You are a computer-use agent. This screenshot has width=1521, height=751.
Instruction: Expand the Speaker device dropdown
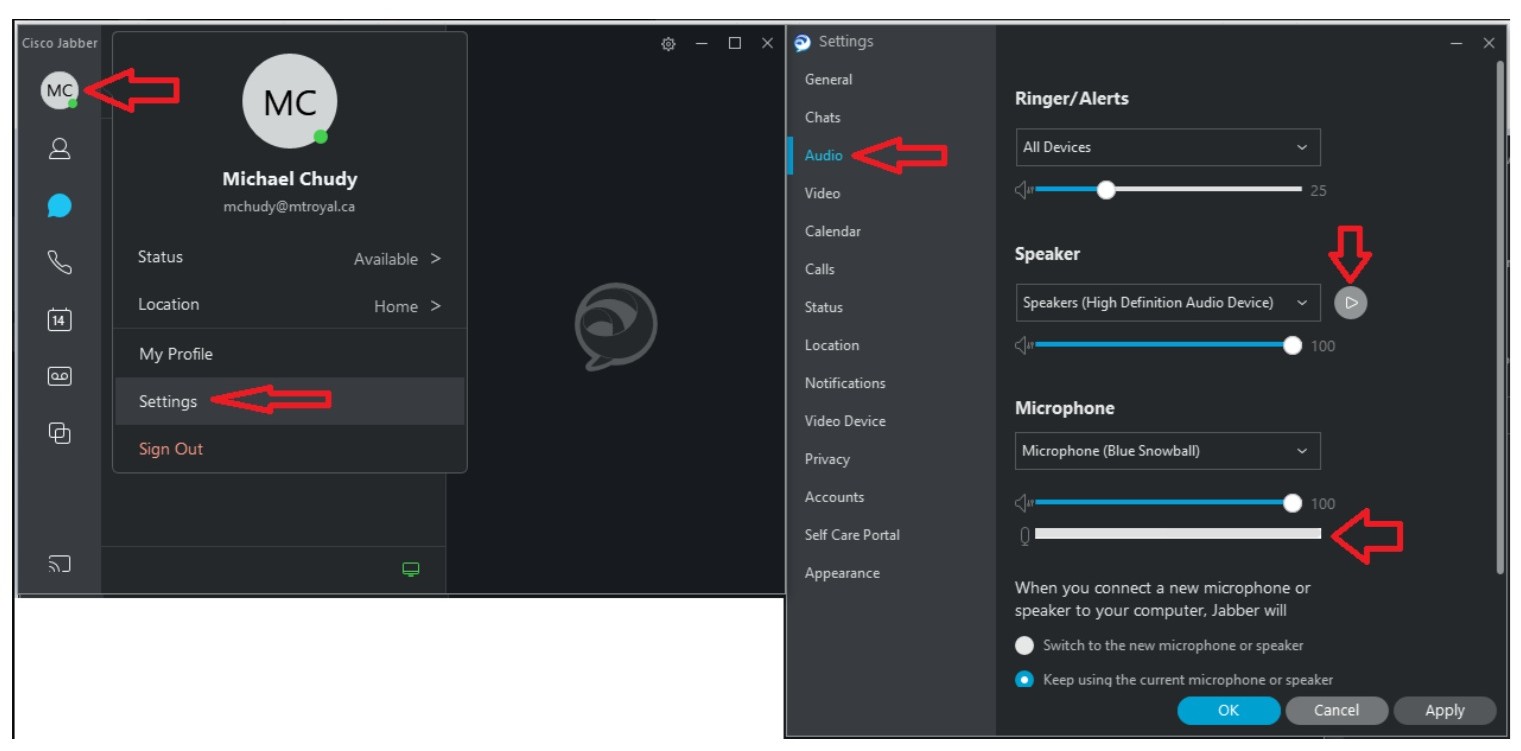tap(1167, 302)
